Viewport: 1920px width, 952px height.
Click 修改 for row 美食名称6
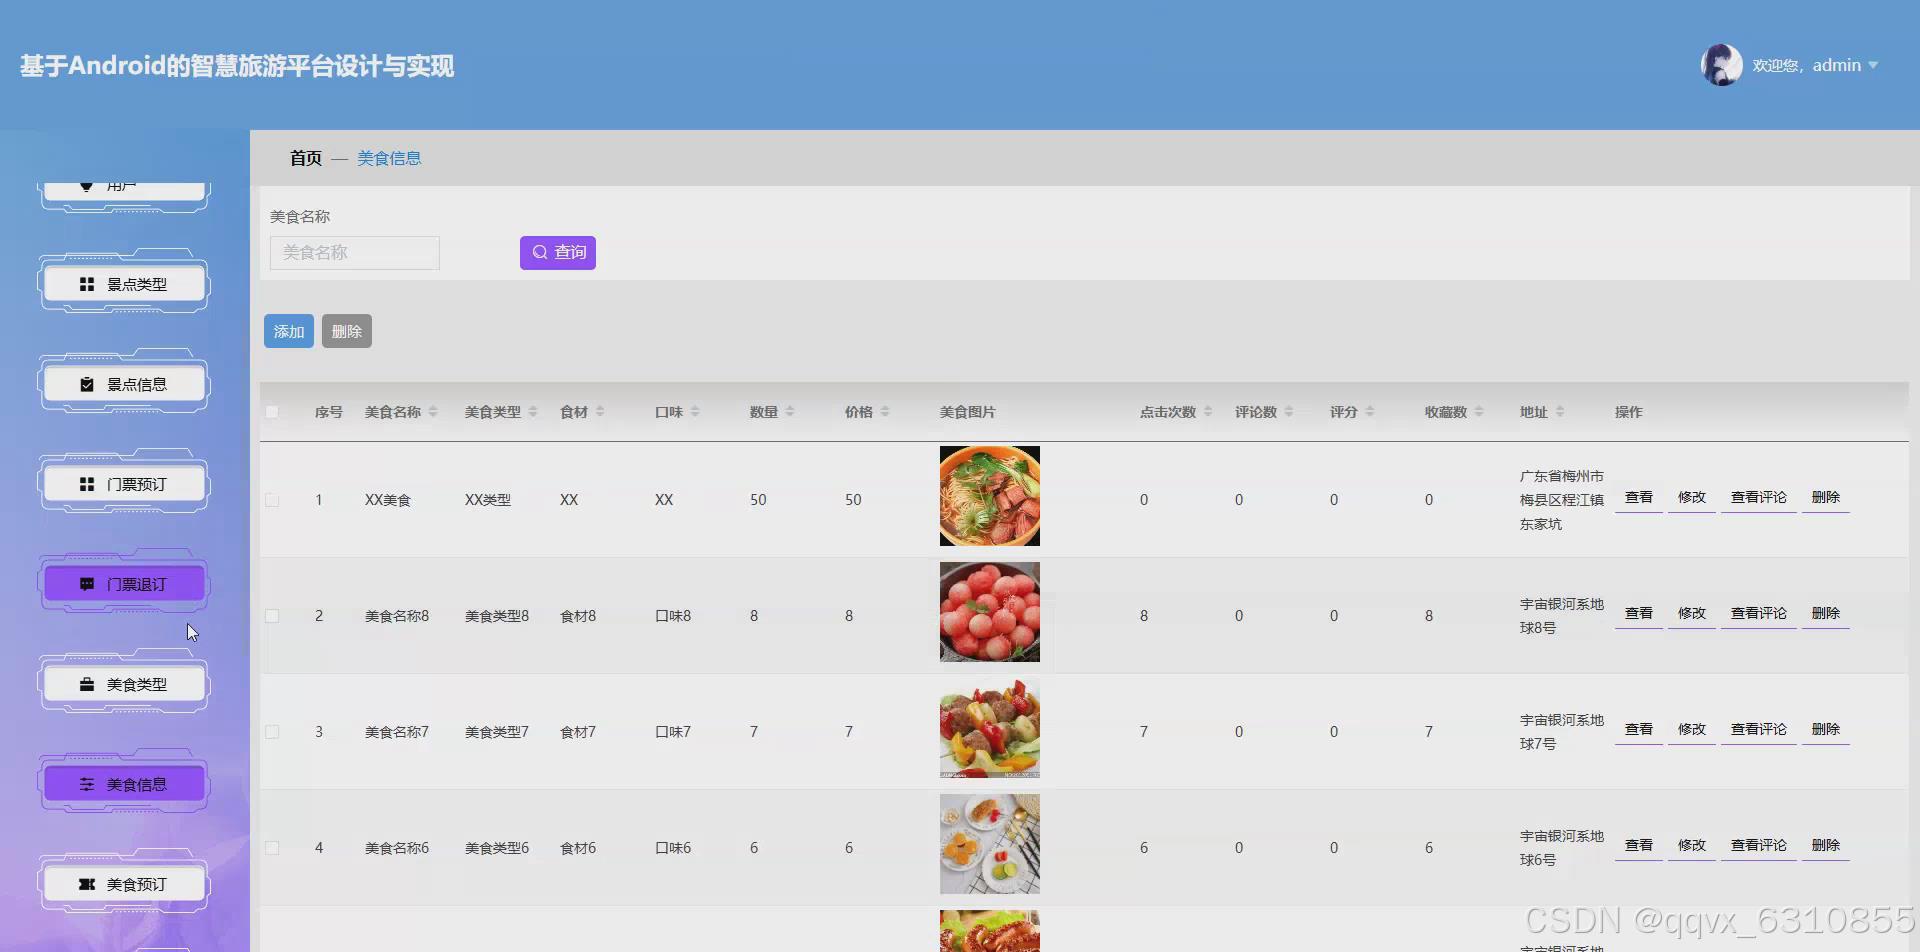pos(1692,846)
